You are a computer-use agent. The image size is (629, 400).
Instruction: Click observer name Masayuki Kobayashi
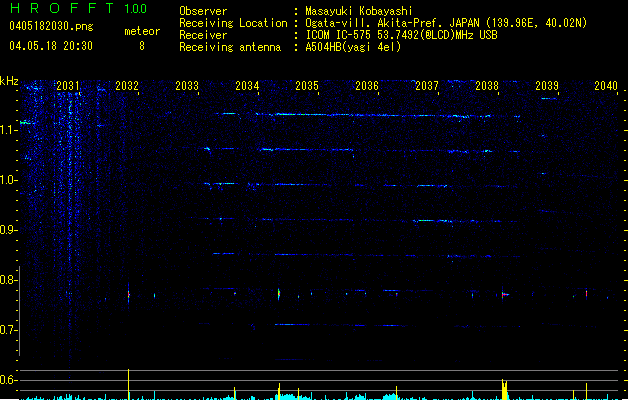tap(359, 11)
